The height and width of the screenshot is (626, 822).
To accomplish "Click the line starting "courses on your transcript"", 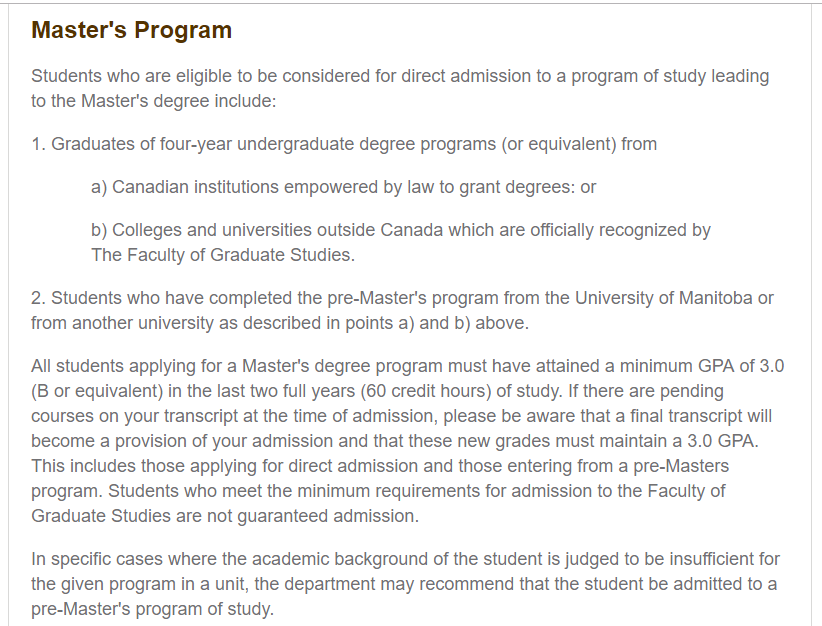I will click(x=400, y=415).
